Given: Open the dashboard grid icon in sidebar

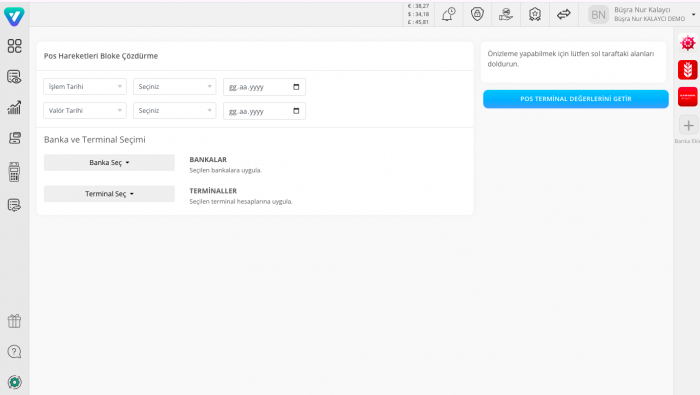Looking at the screenshot, I should [x=14, y=46].
